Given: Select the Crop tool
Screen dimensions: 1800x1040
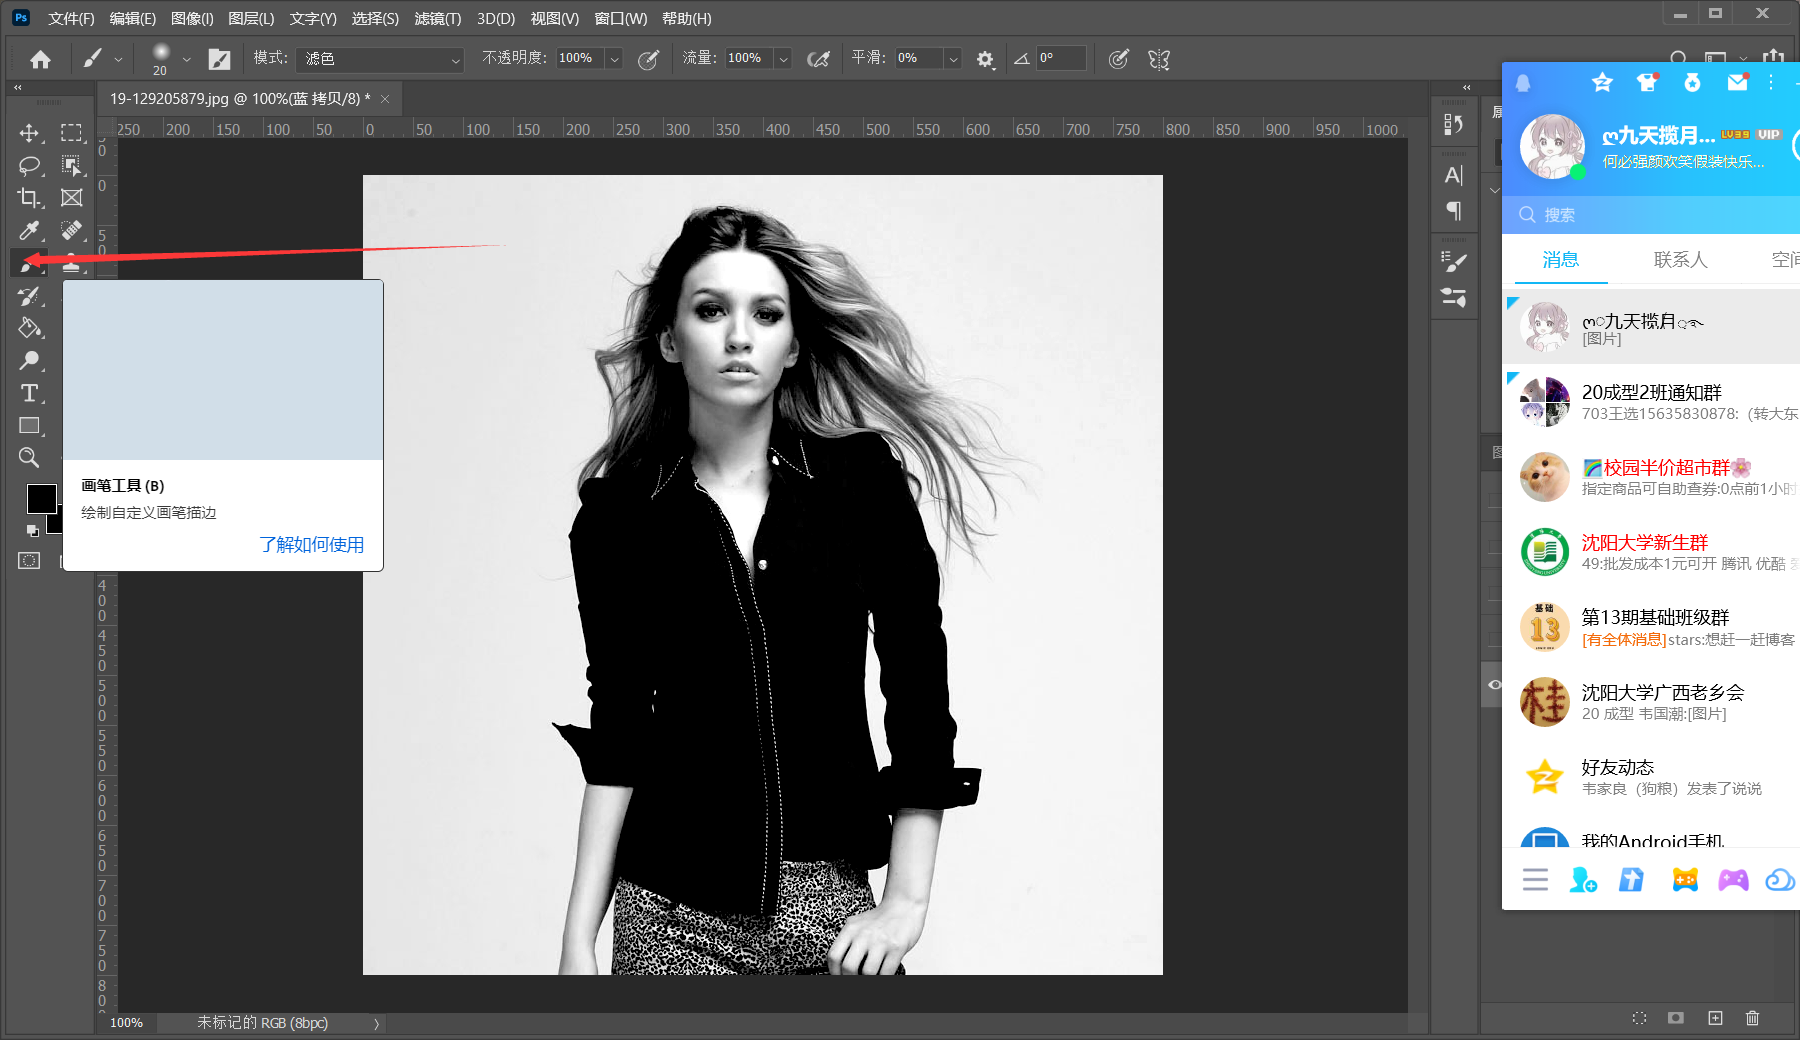Looking at the screenshot, I should click(x=29, y=198).
